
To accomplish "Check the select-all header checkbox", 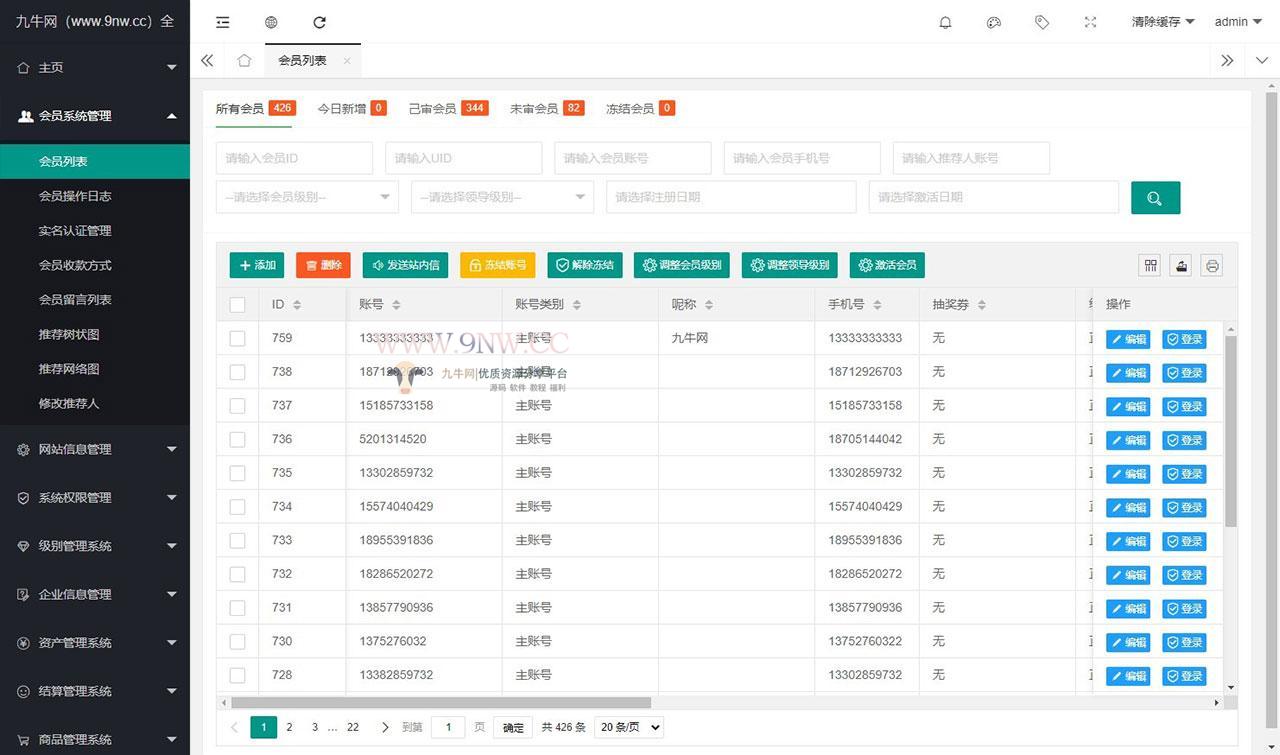I will coord(237,305).
